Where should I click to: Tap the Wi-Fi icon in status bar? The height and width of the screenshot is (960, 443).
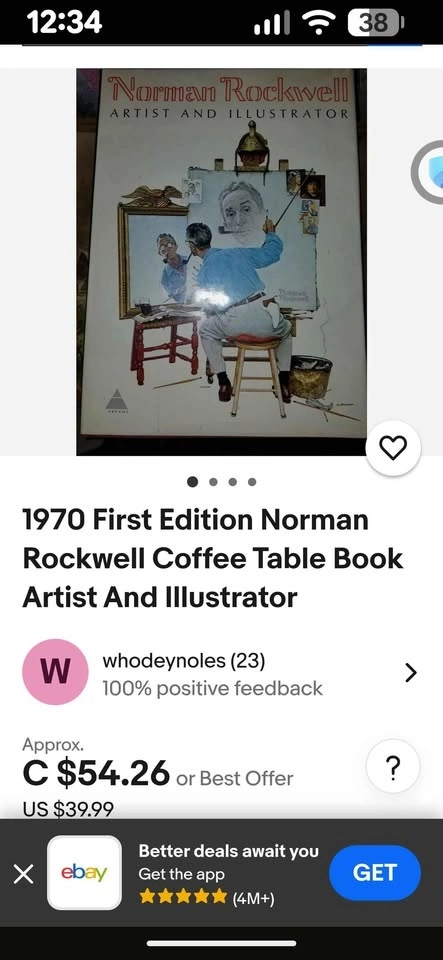click(x=317, y=23)
